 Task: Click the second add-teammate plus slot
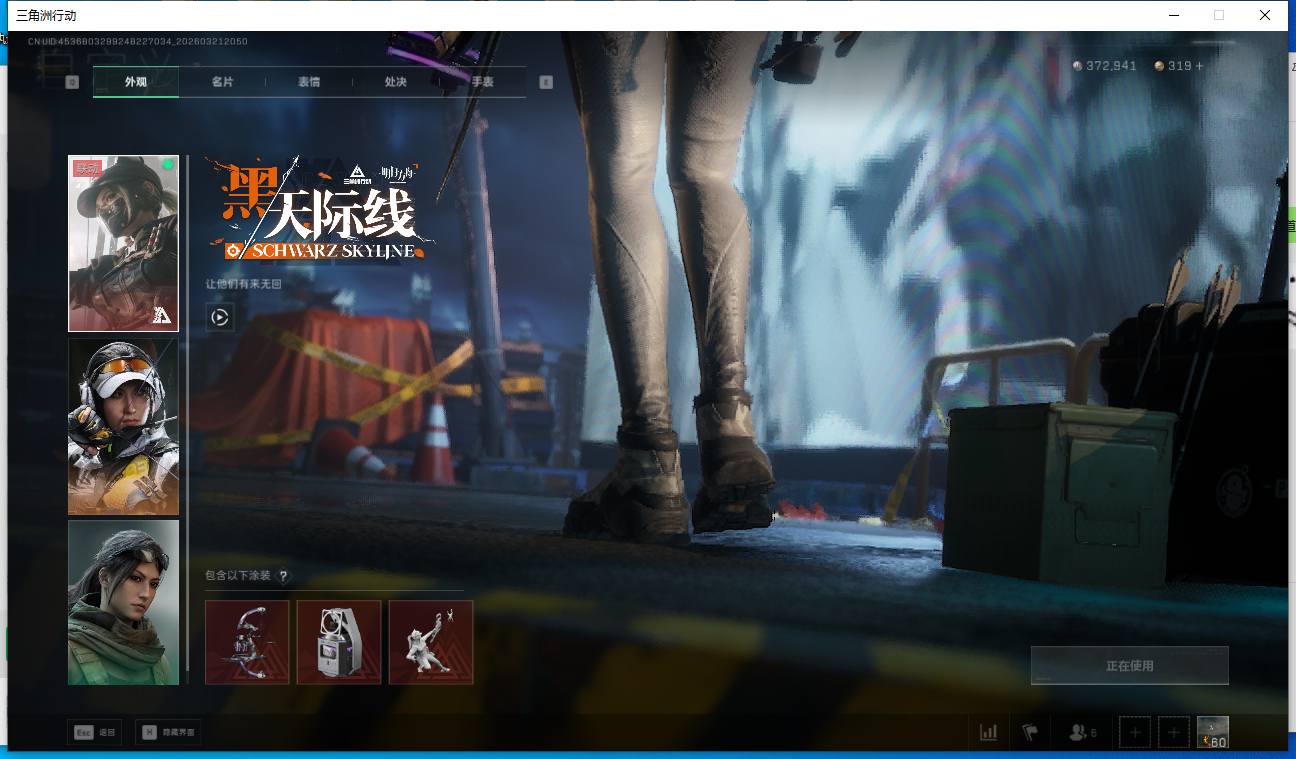click(x=1174, y=733)
